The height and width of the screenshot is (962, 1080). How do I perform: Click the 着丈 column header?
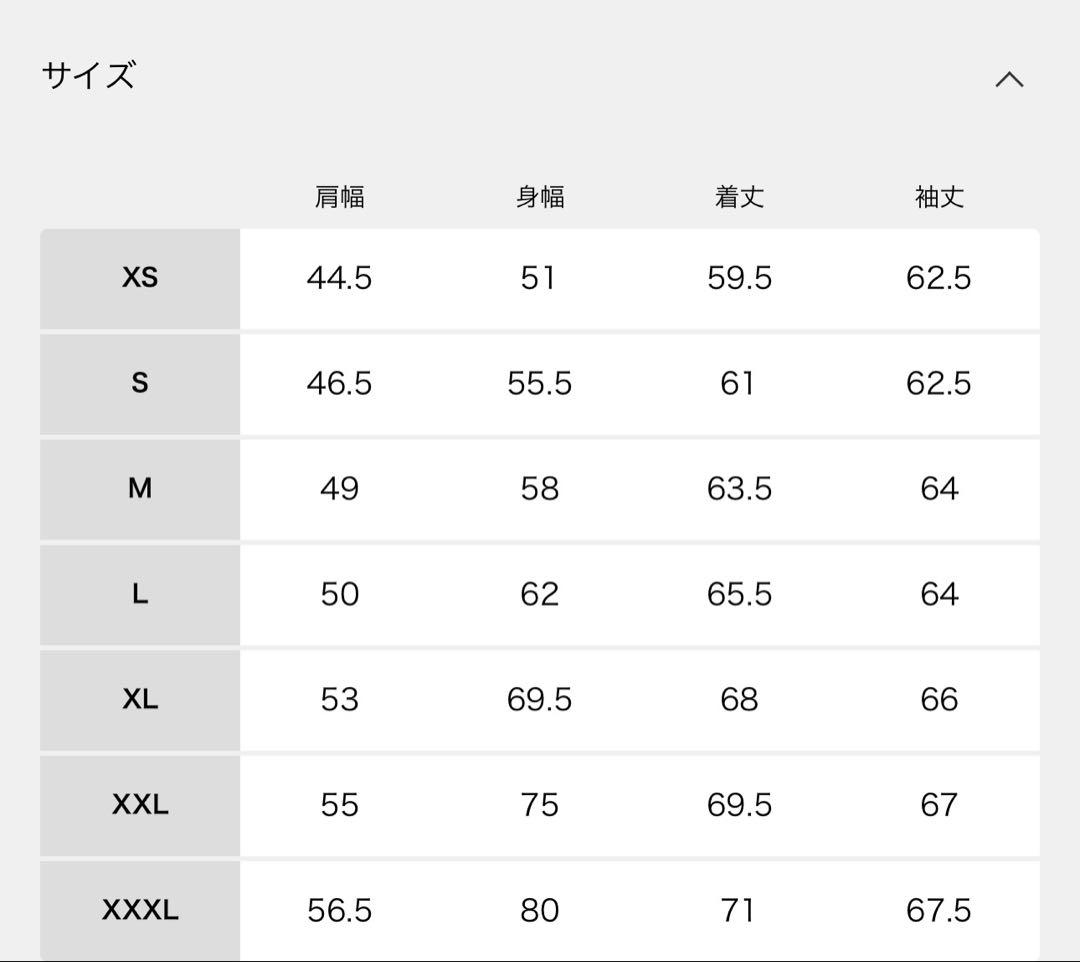pyautogui.click(x=740, y=197)
